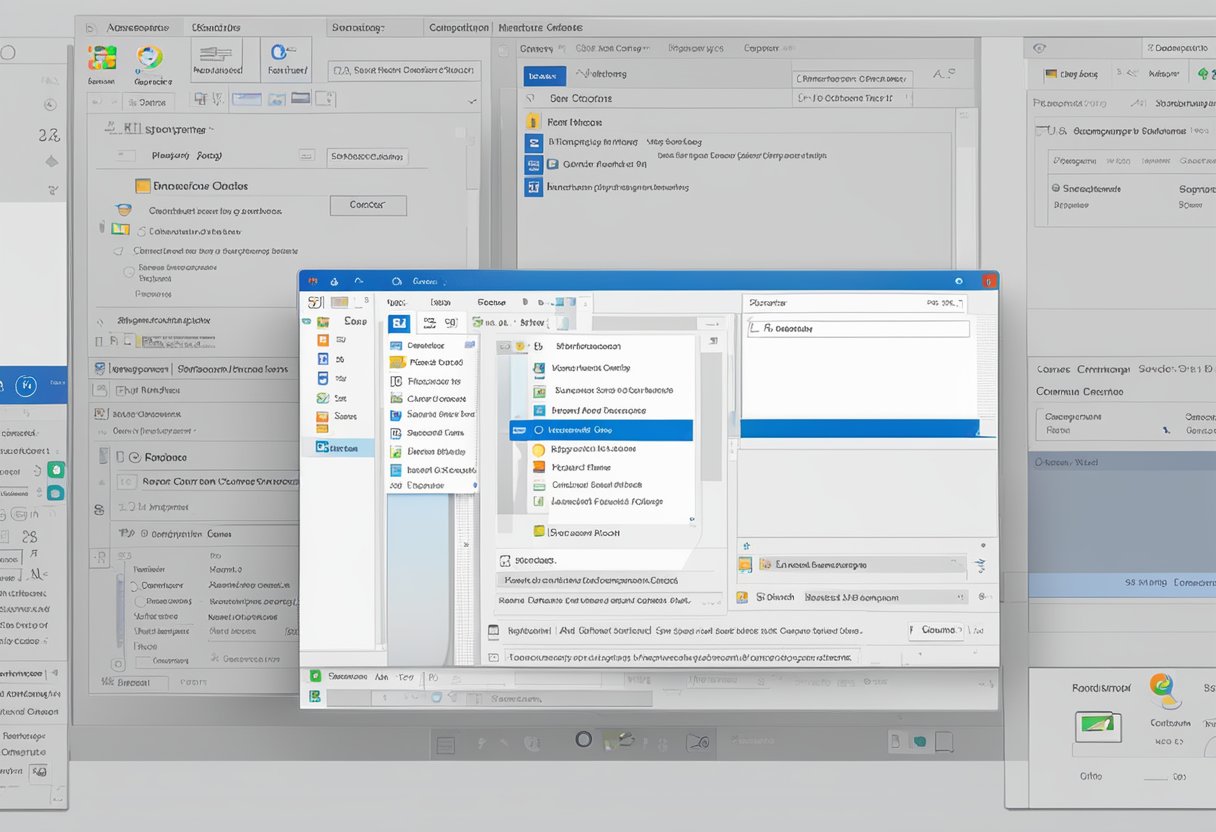This screenshot has width=1216, height=832.
Task: Open the orange mail-style icon in the left sidebar
Action: coord(322,416)
